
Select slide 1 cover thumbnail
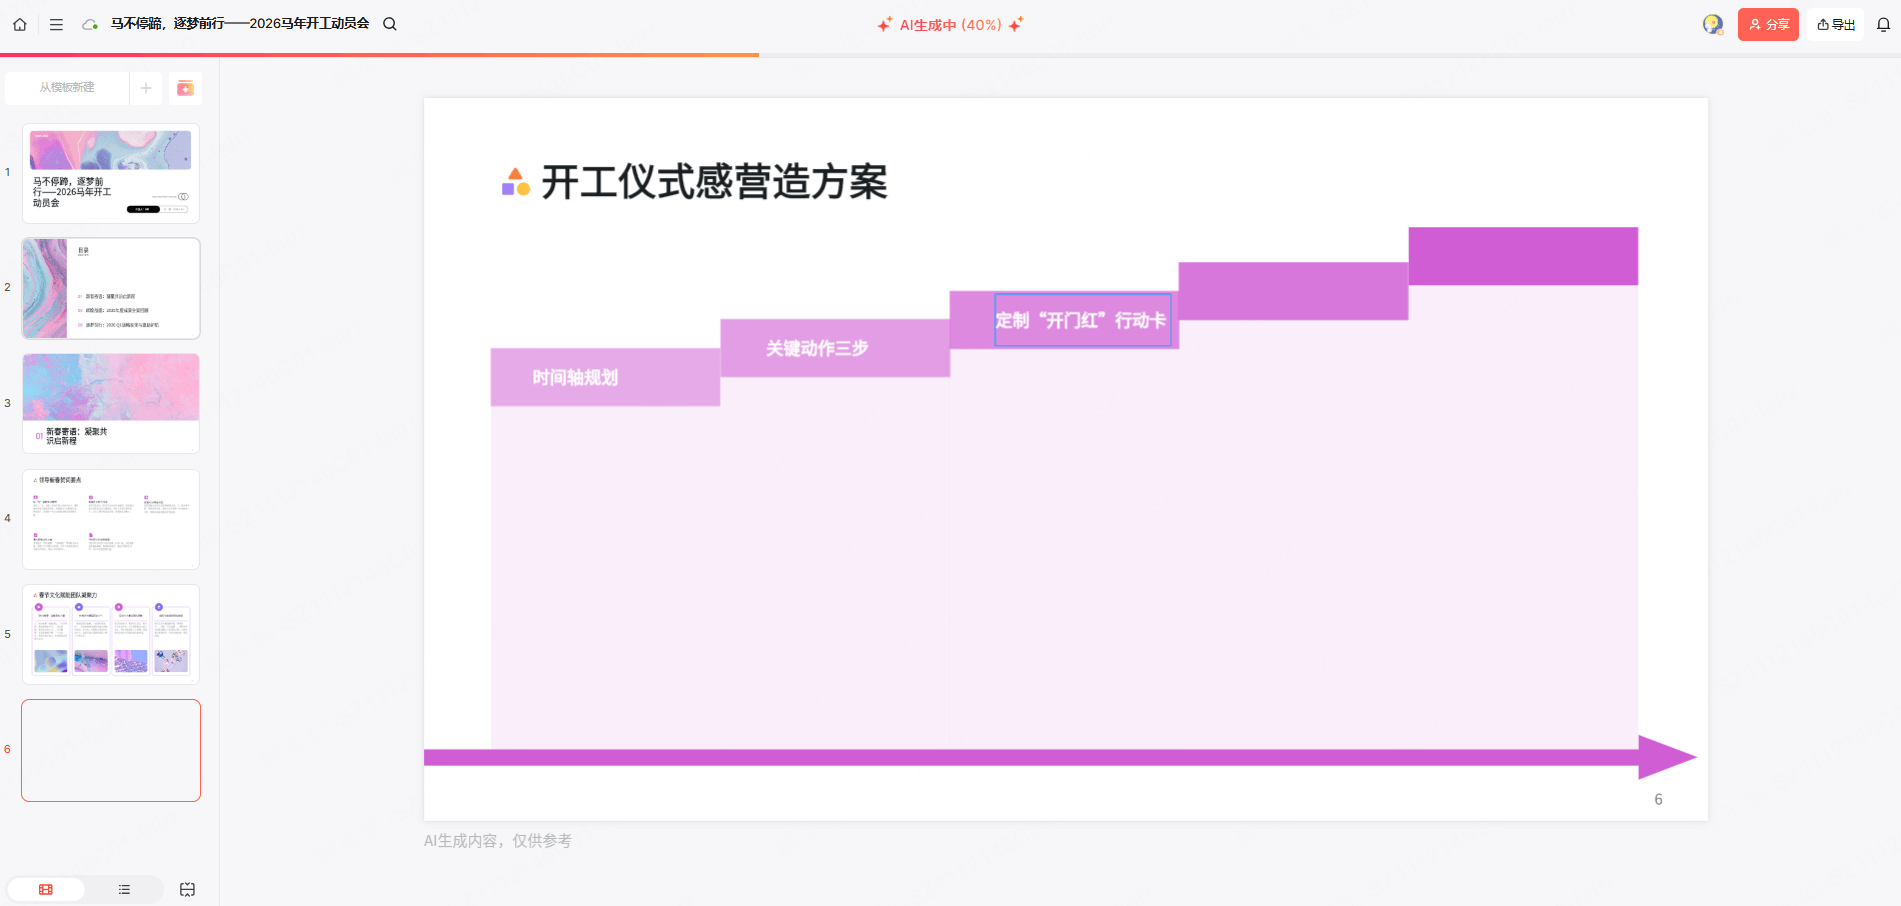[x=111, y=173]
